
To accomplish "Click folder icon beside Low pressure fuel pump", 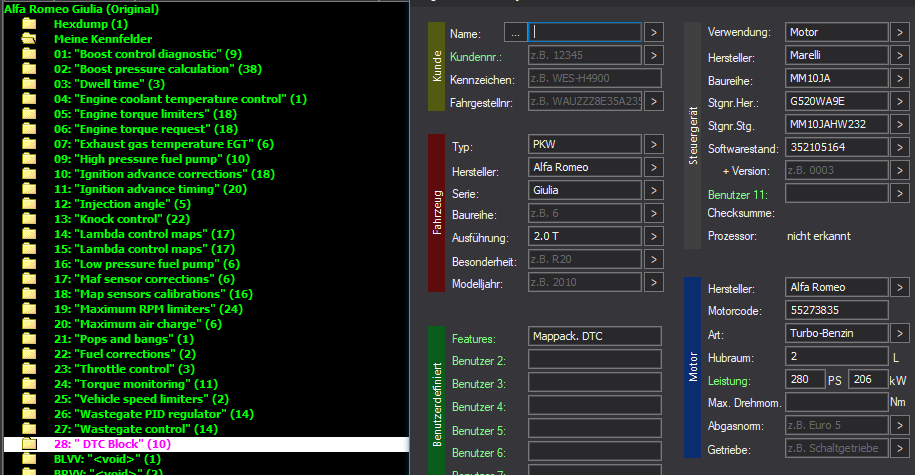I will [x=29, y=264].
